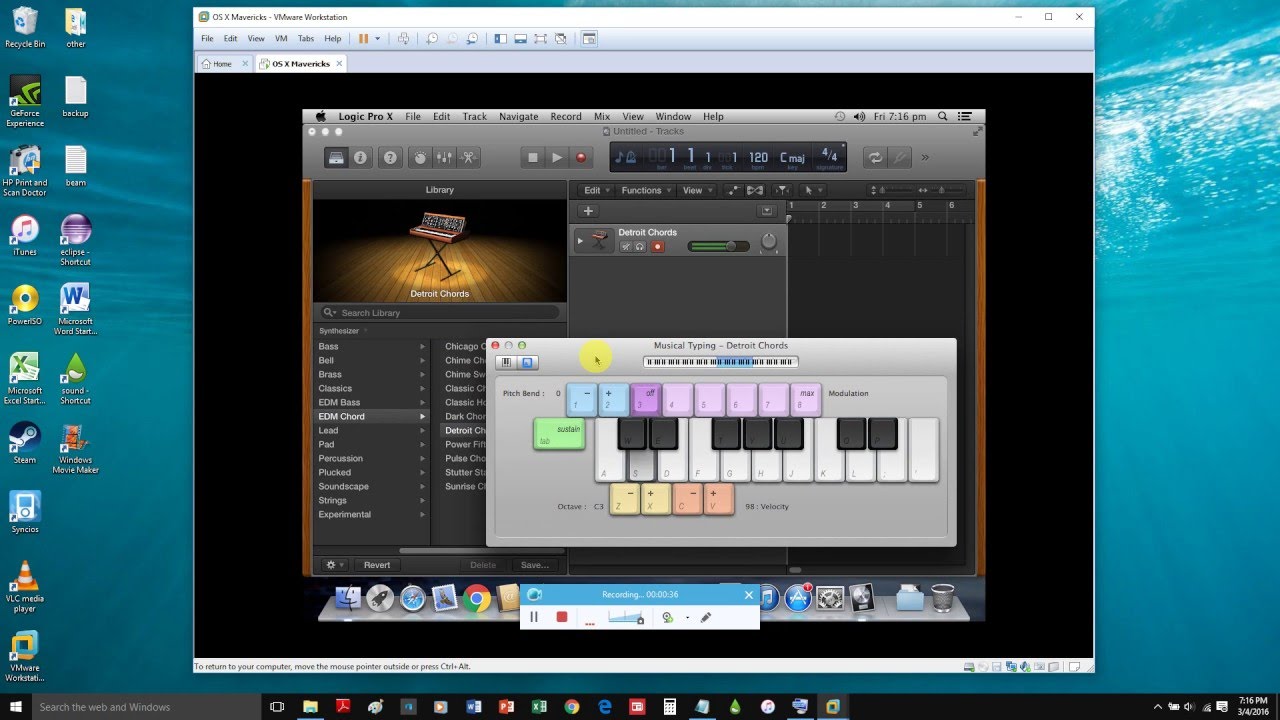This screenshot has height=720, width=1280.
Task: Open the Navigate menu in Logic
Action: pos(519,116)
